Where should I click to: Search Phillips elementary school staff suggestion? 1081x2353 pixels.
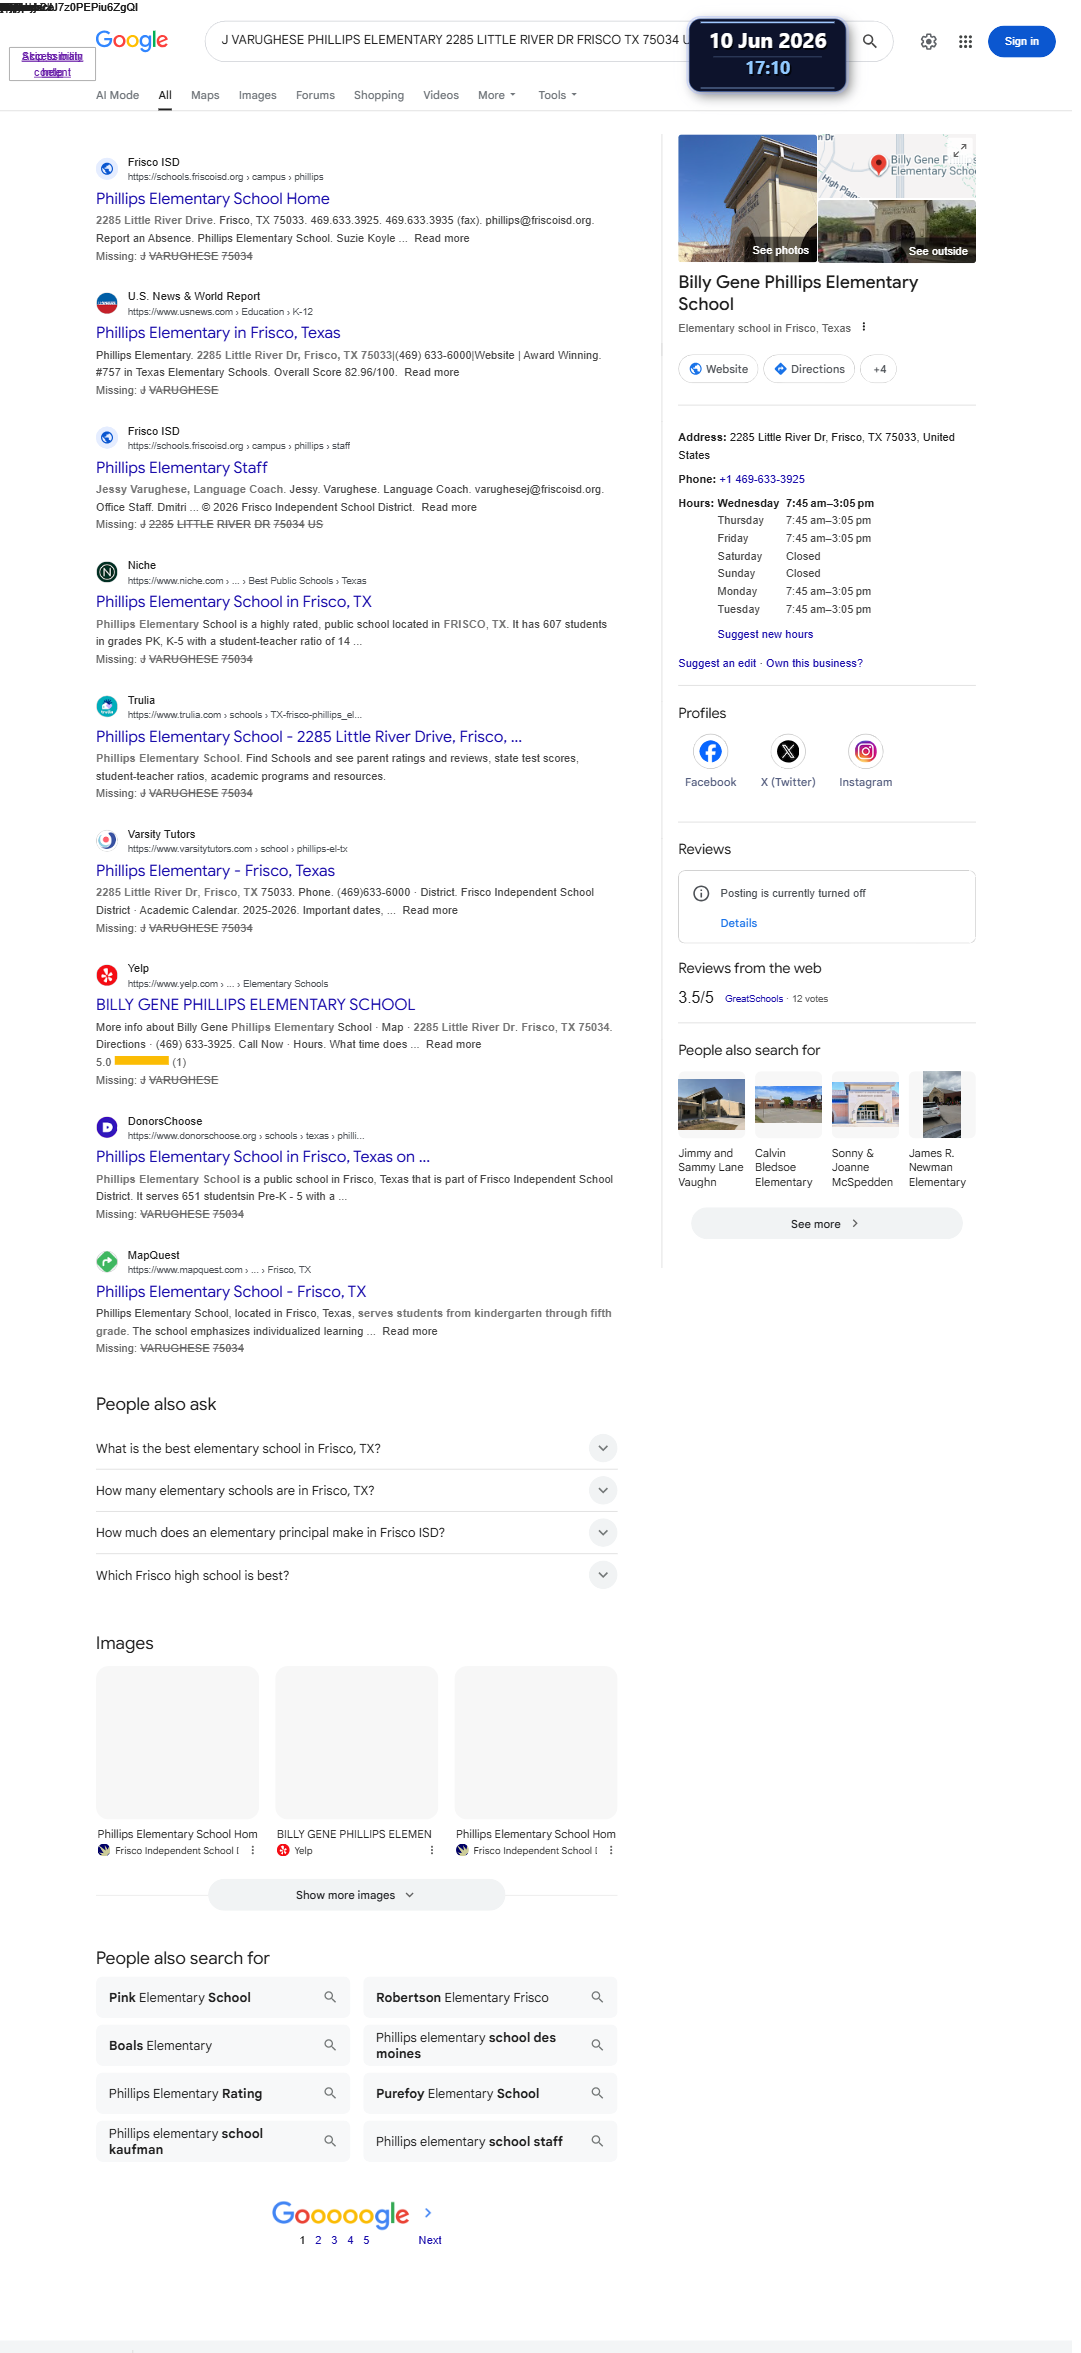(x=490, y=2141)
